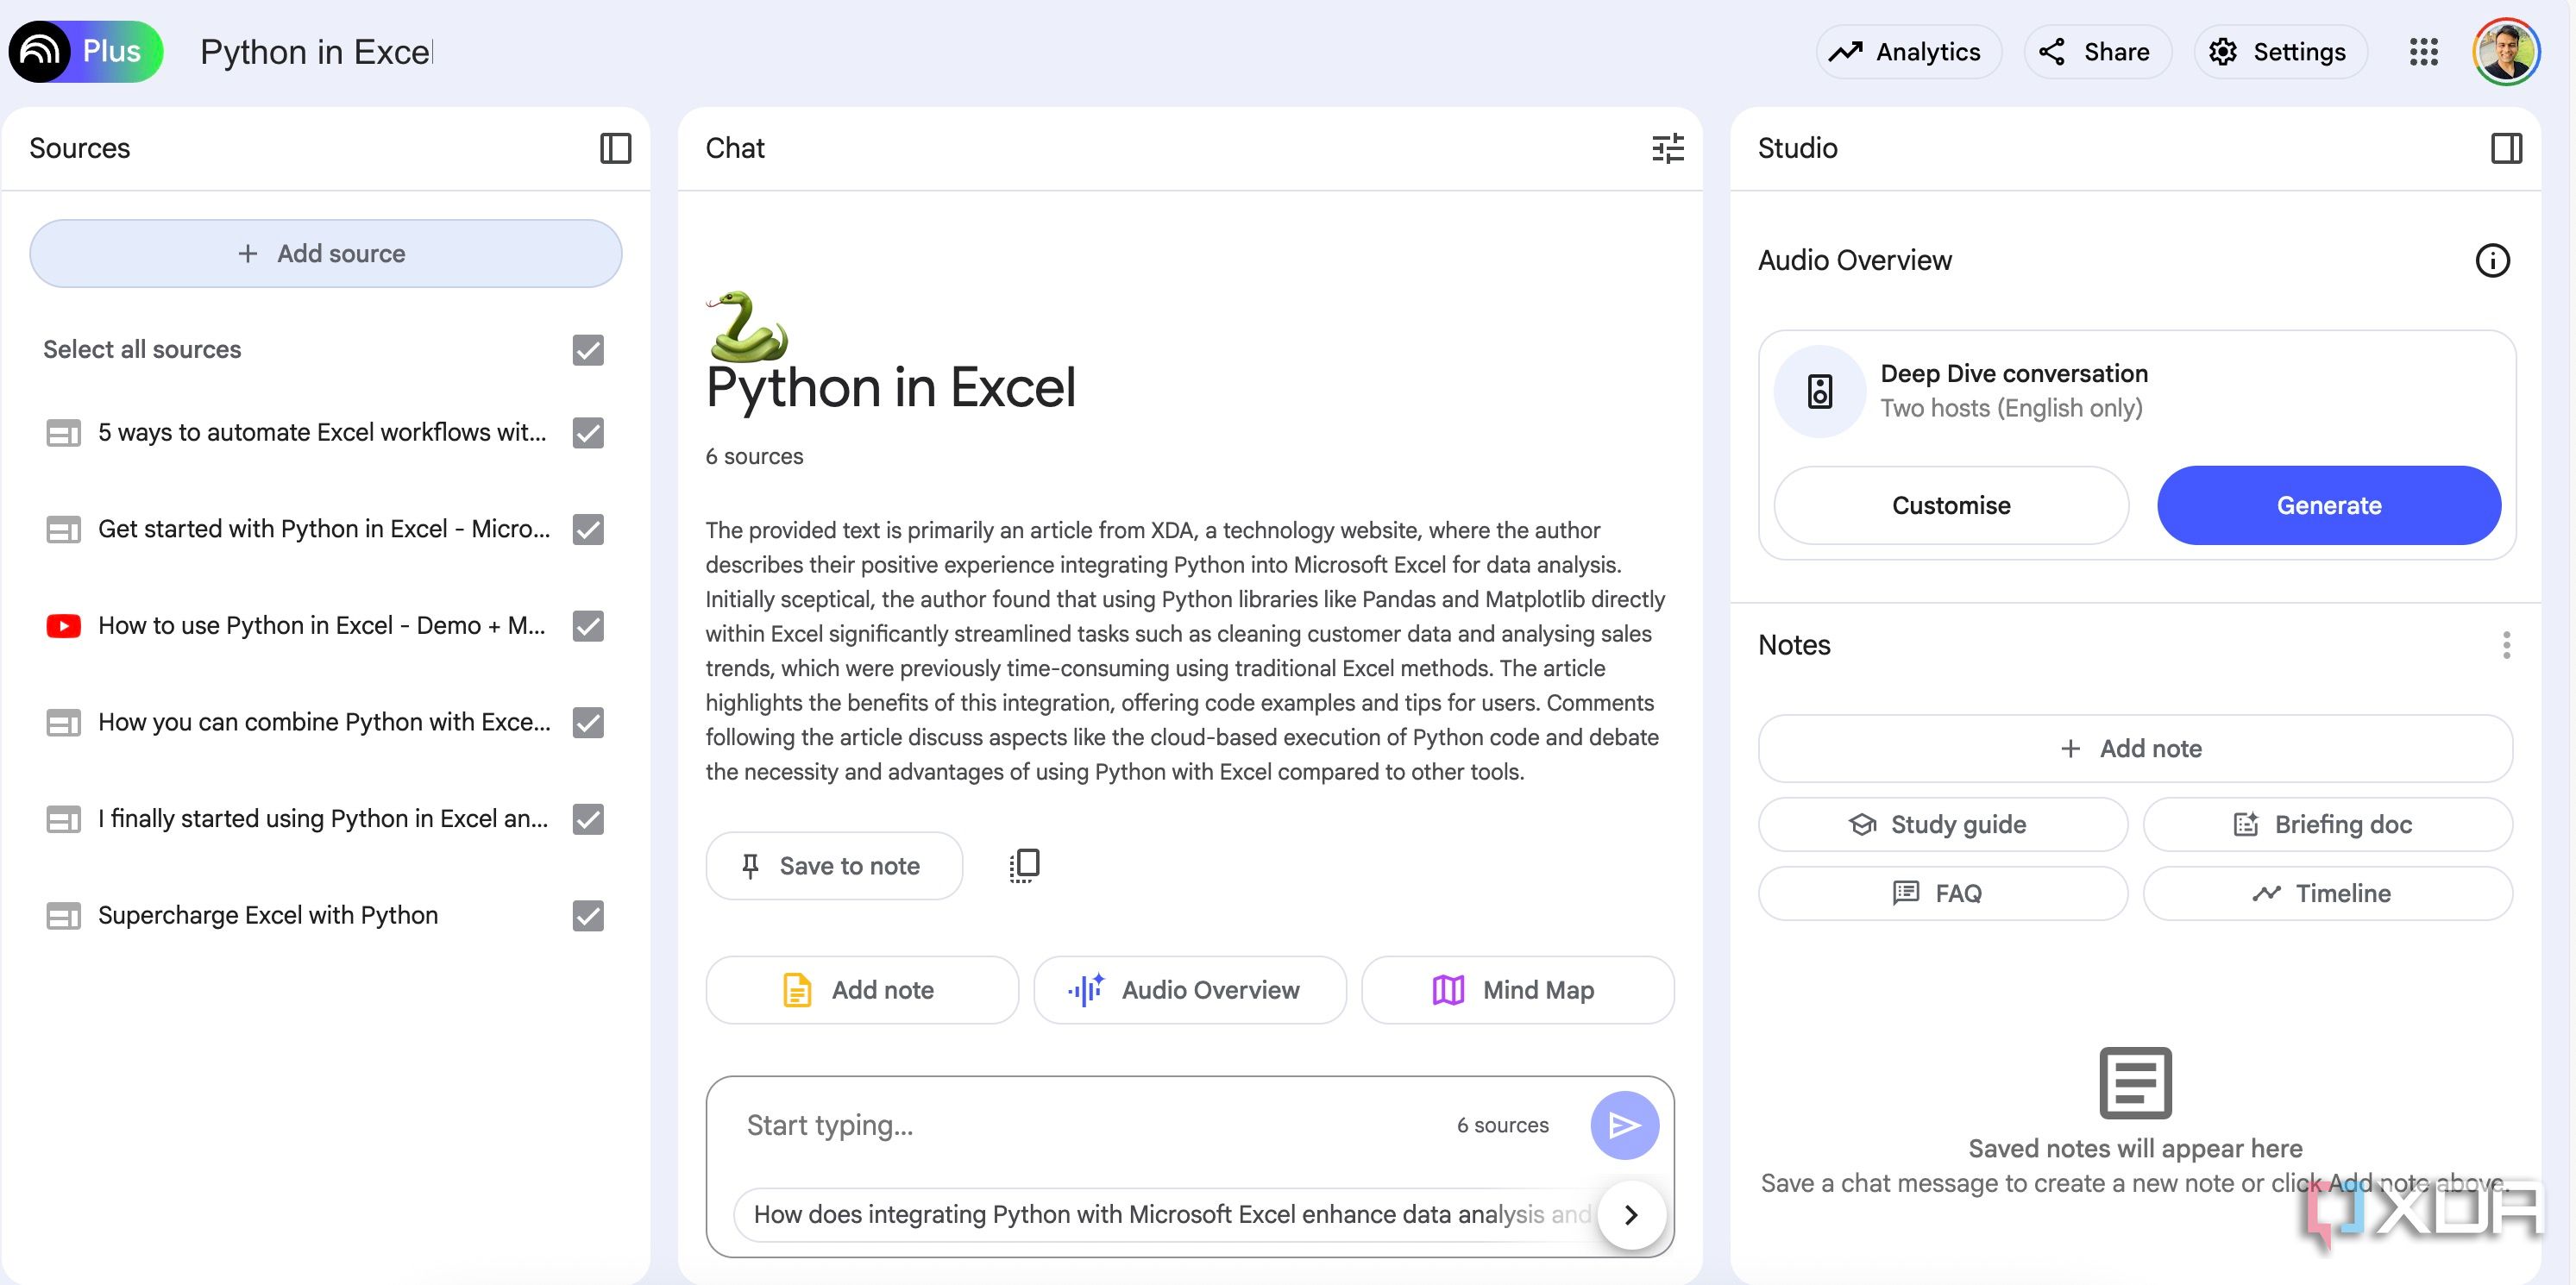2576x1285 pixels.
Task: Generate a Briefing doc
Action: 2327,824
